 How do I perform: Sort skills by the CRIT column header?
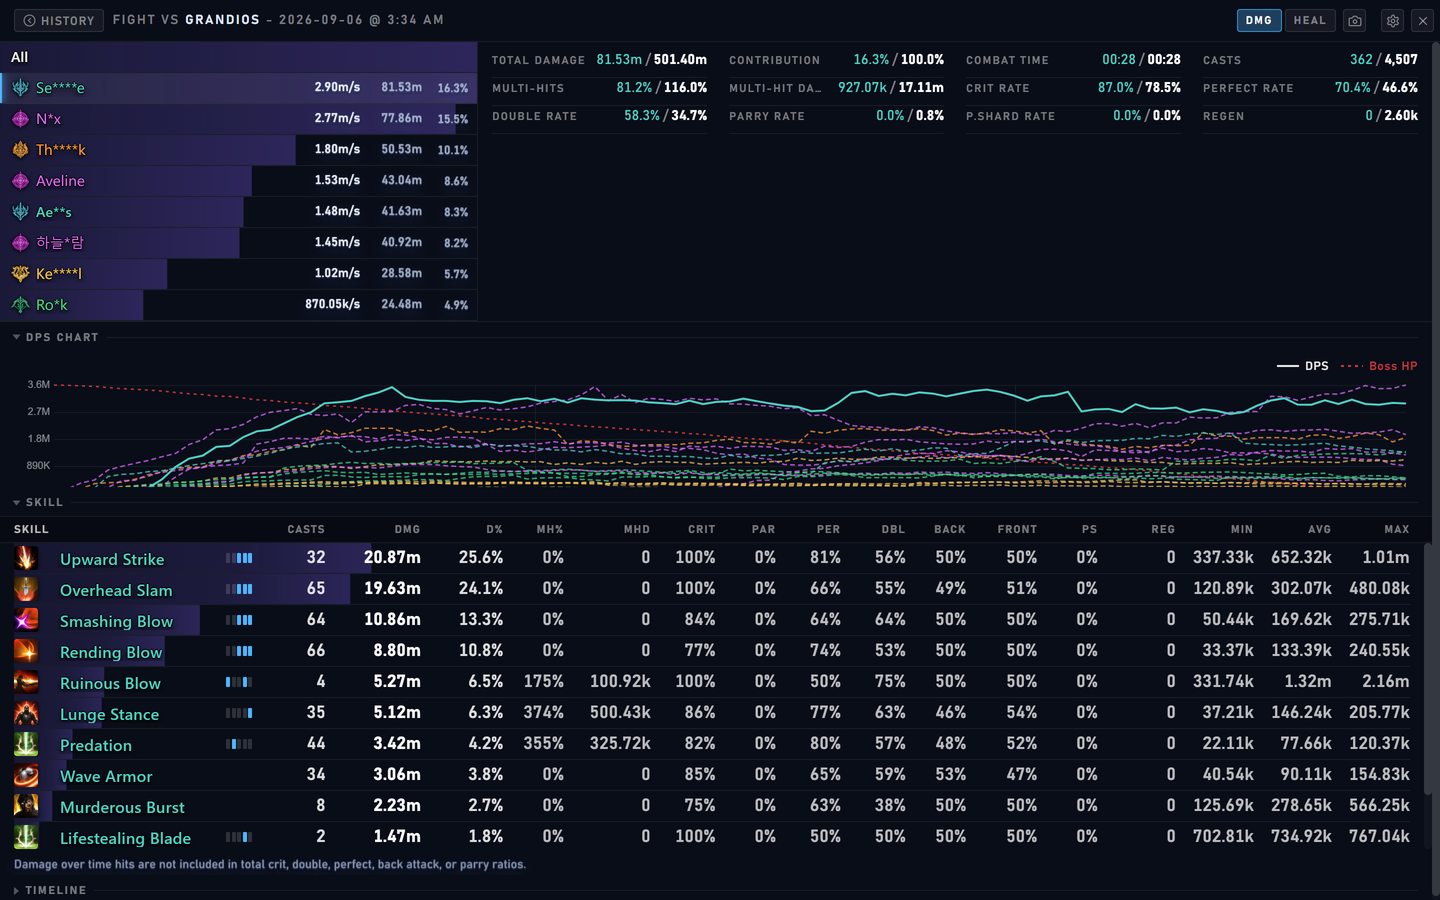[702, 529]
